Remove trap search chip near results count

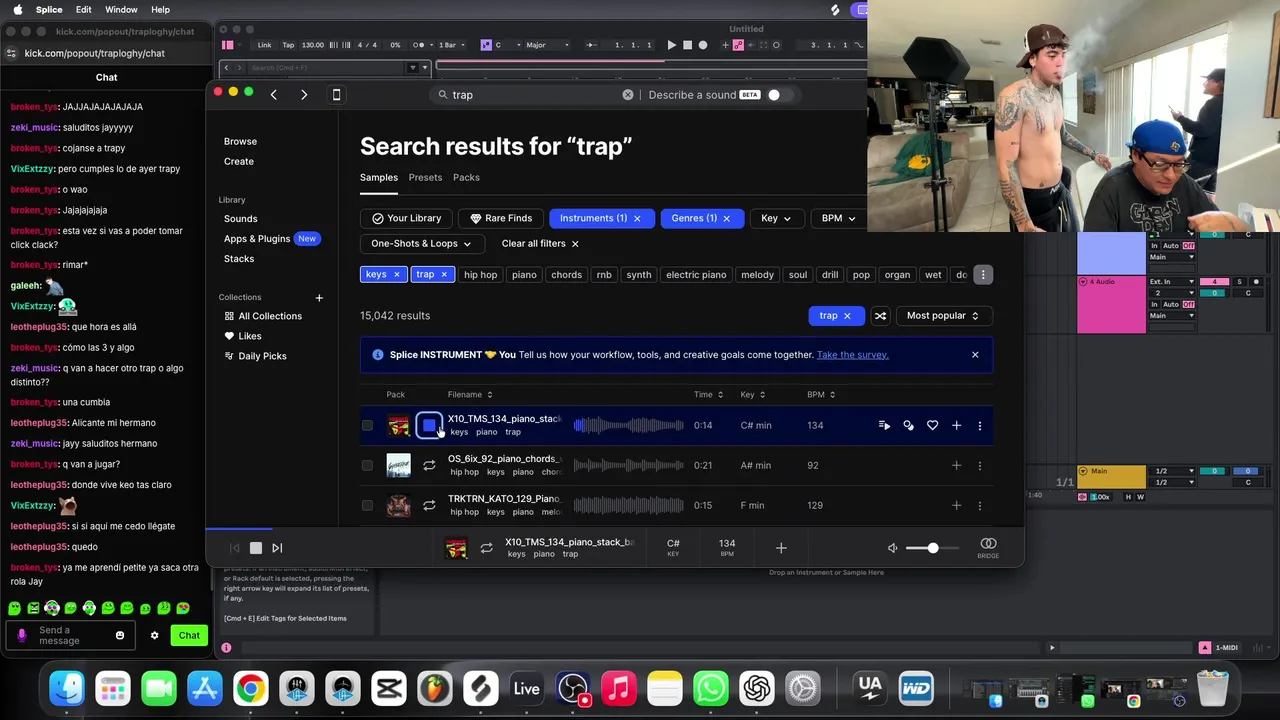point(847,316)
